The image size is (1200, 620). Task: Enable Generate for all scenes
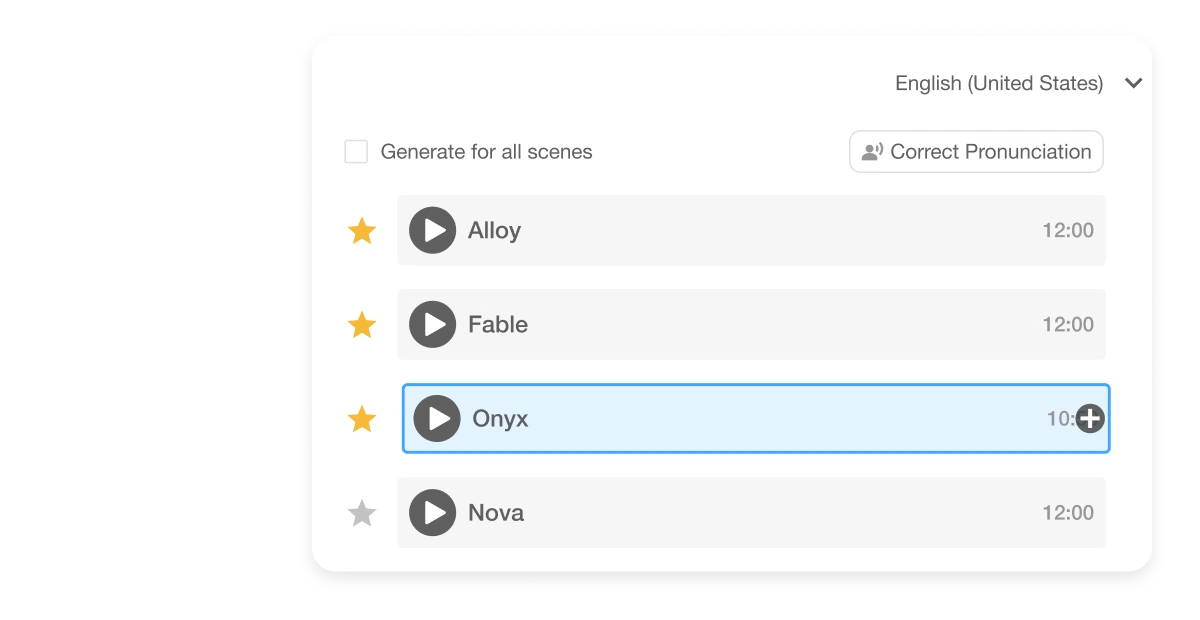(x=357, y=151)
